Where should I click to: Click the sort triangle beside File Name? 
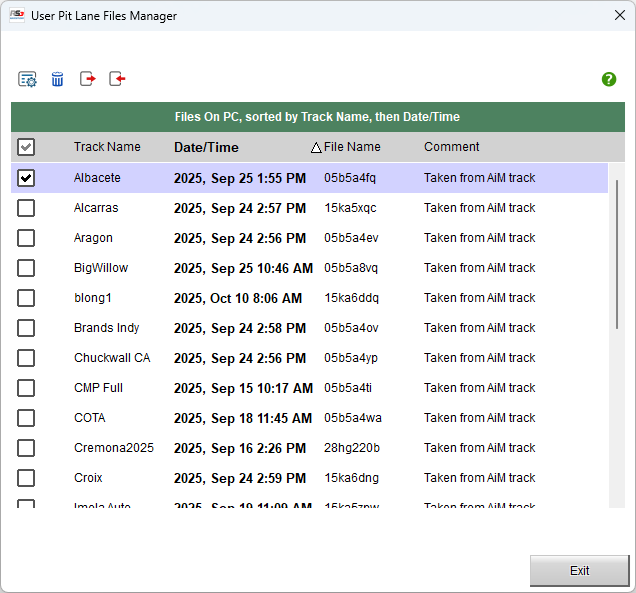click(x=316, y=148)
